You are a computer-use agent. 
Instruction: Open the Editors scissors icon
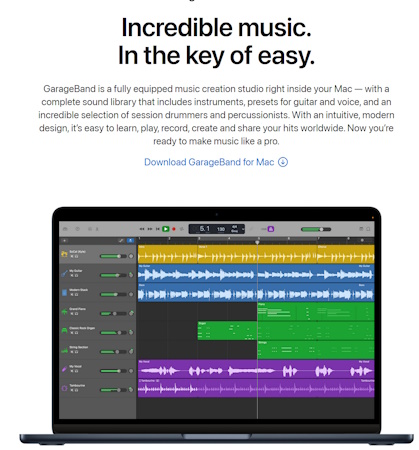[97, 229]
